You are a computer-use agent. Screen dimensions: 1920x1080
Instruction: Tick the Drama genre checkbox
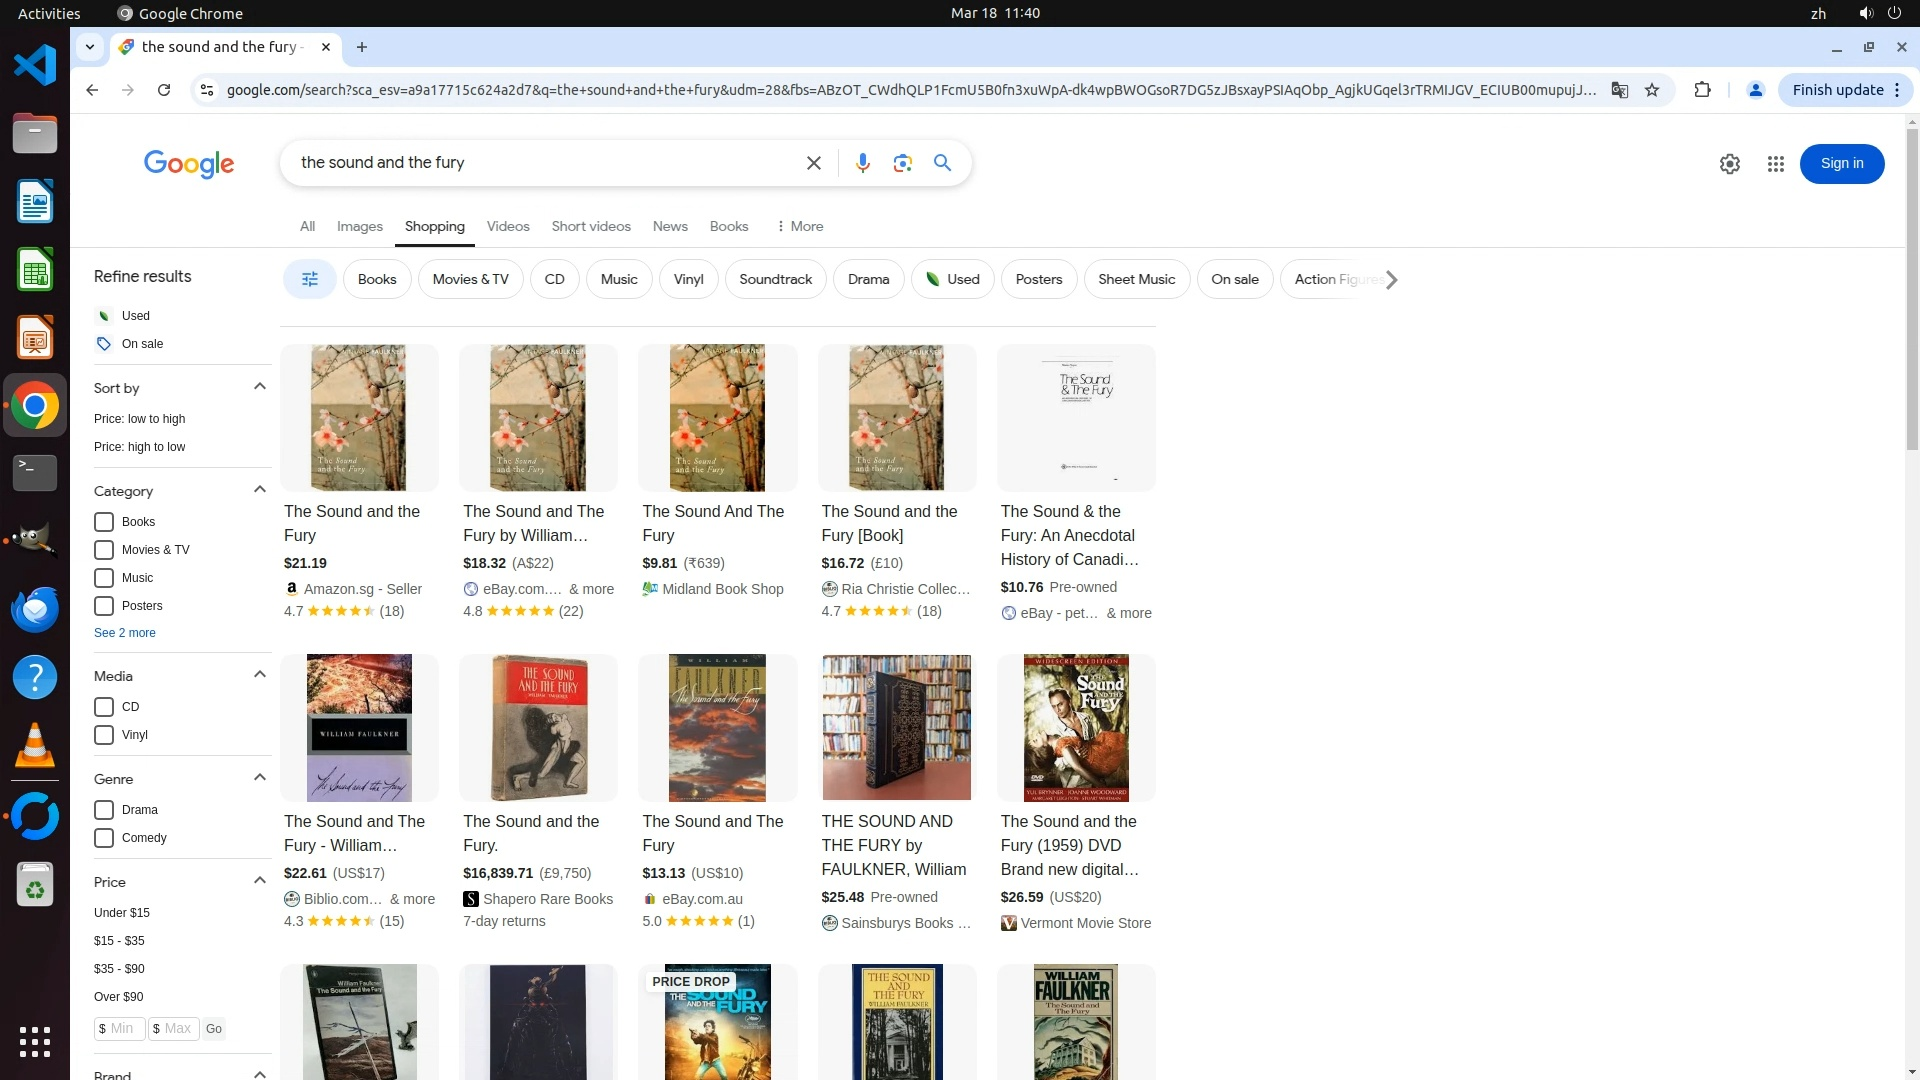pos(104,810)
